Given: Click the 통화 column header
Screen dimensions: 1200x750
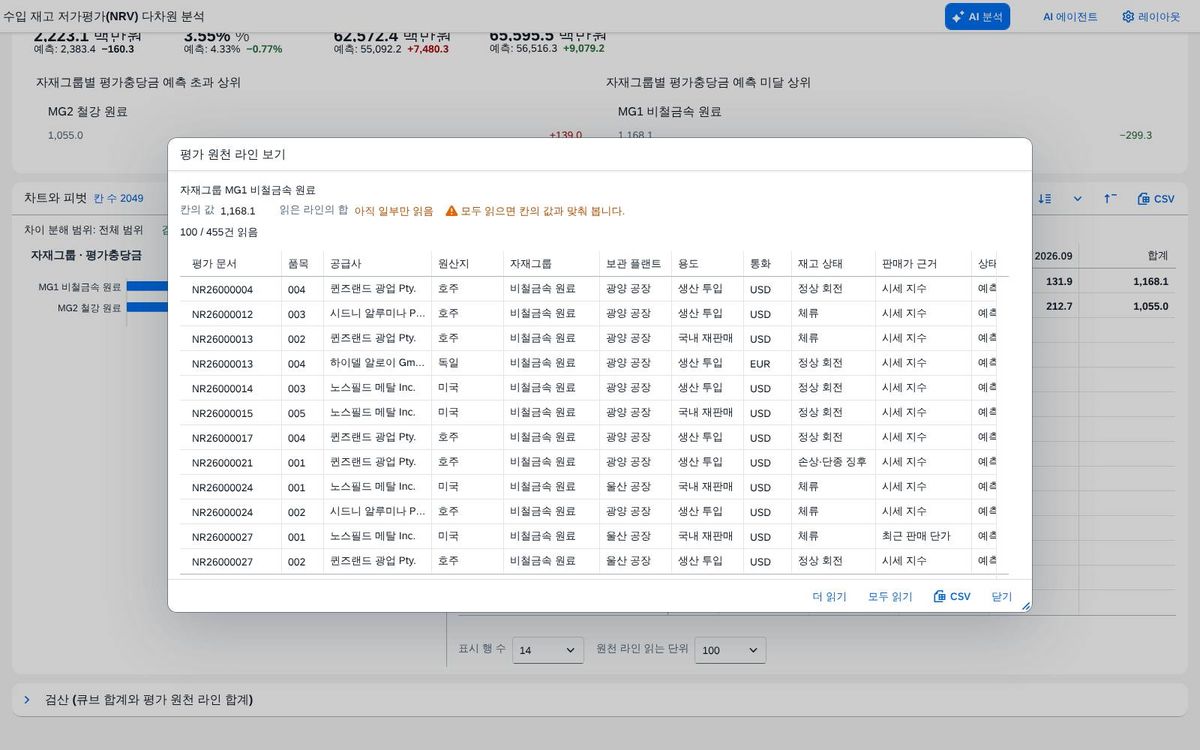Looking at the screenshot, I should coord(767,264).
